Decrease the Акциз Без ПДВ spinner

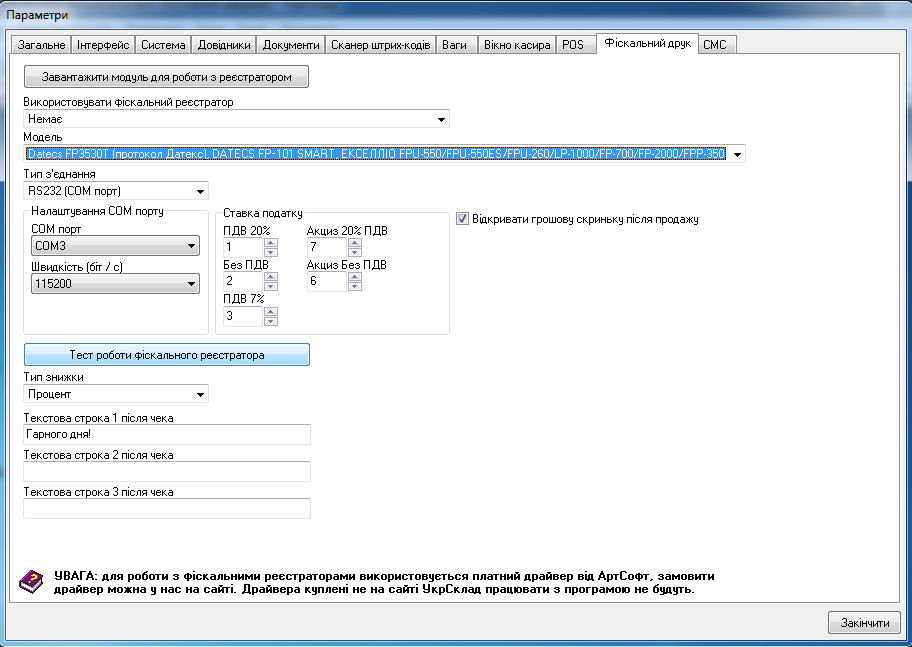click(x=354, y=287)
